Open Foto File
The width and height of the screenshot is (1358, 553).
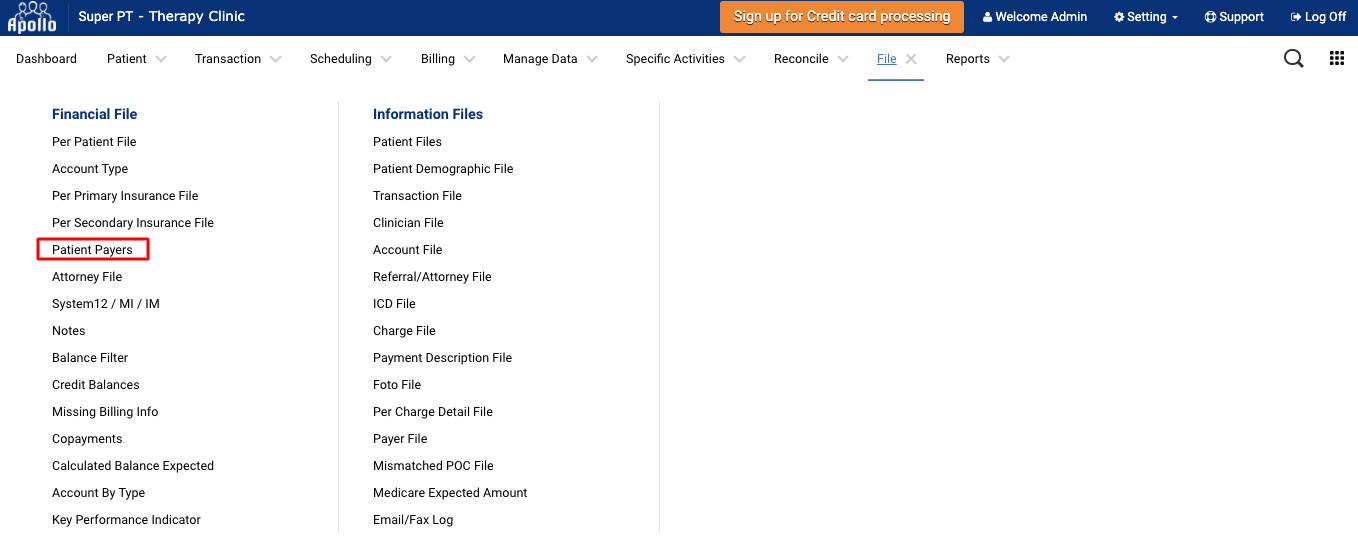pos(397,385)
